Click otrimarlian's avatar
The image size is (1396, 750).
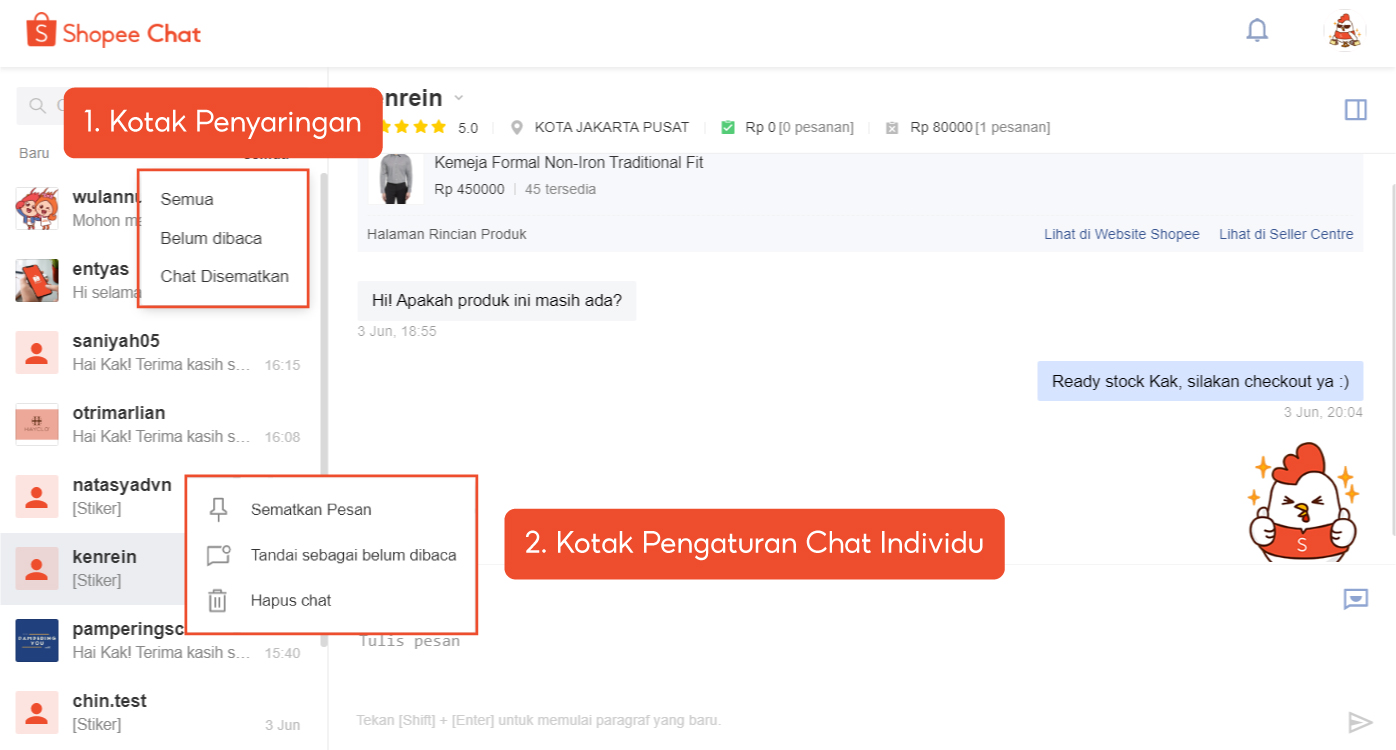coord(36,424)
